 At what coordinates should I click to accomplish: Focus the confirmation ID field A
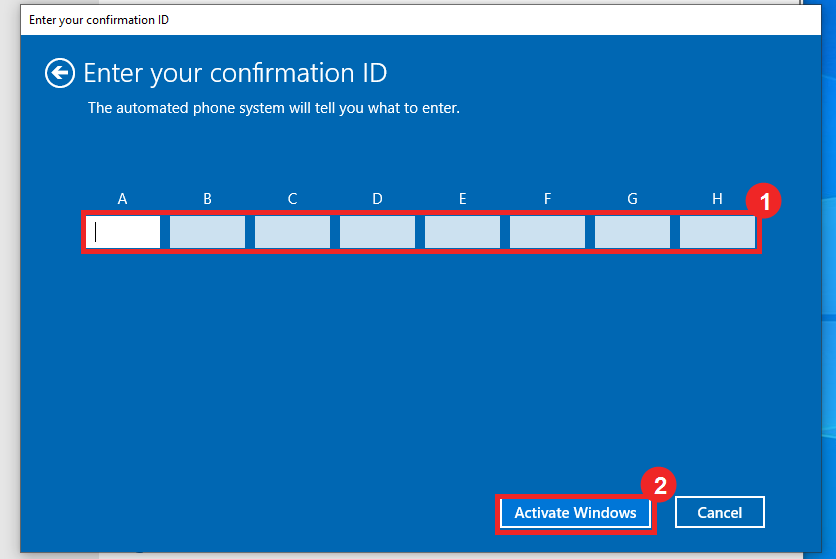pyautogui.click(x=123, y=232)
